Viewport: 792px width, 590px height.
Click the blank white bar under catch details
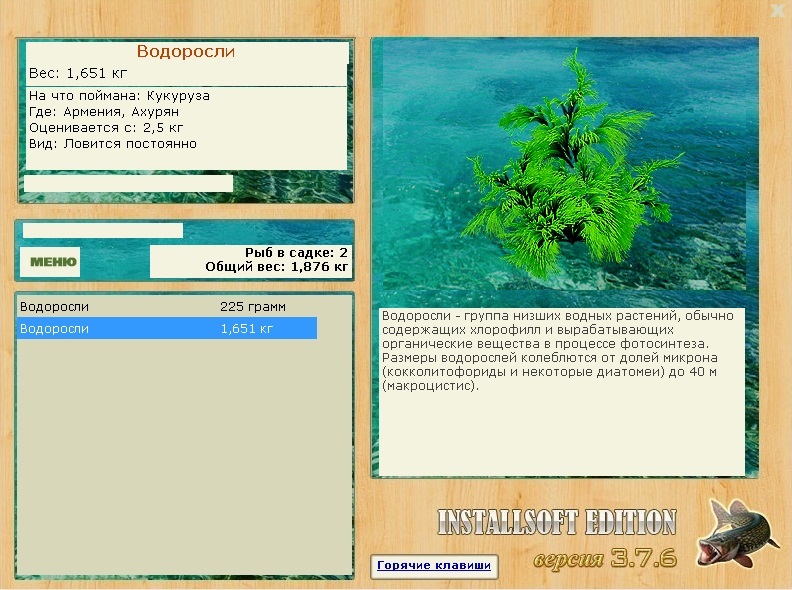click(x=128, y=184)
